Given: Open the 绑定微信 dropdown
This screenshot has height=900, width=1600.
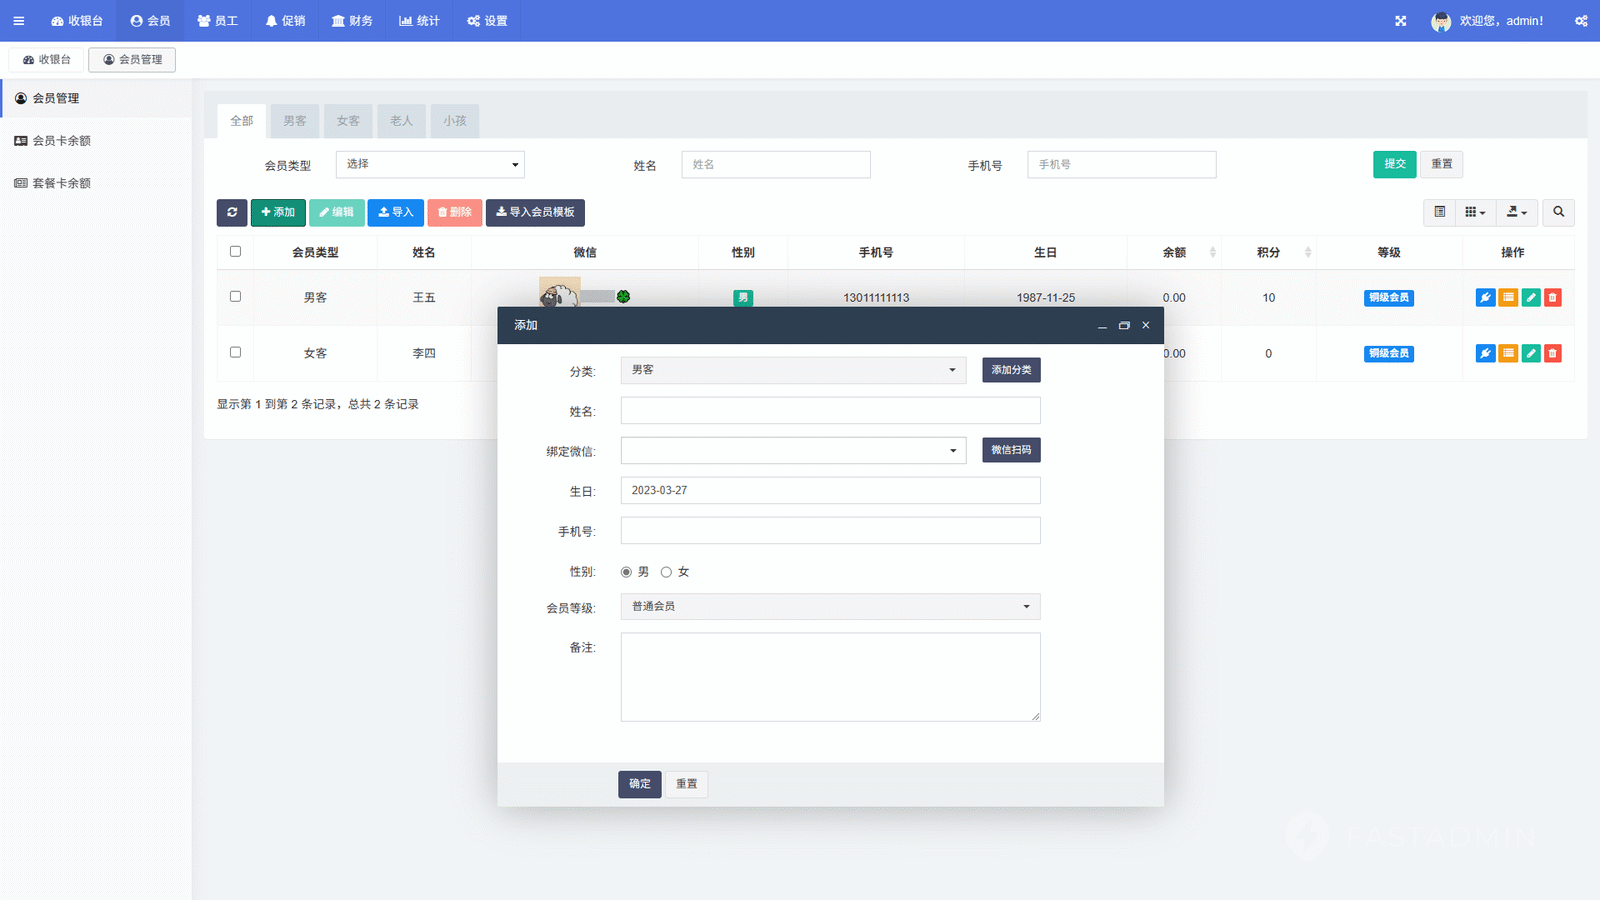Looking at the screenshot, I should click(793, 451).
